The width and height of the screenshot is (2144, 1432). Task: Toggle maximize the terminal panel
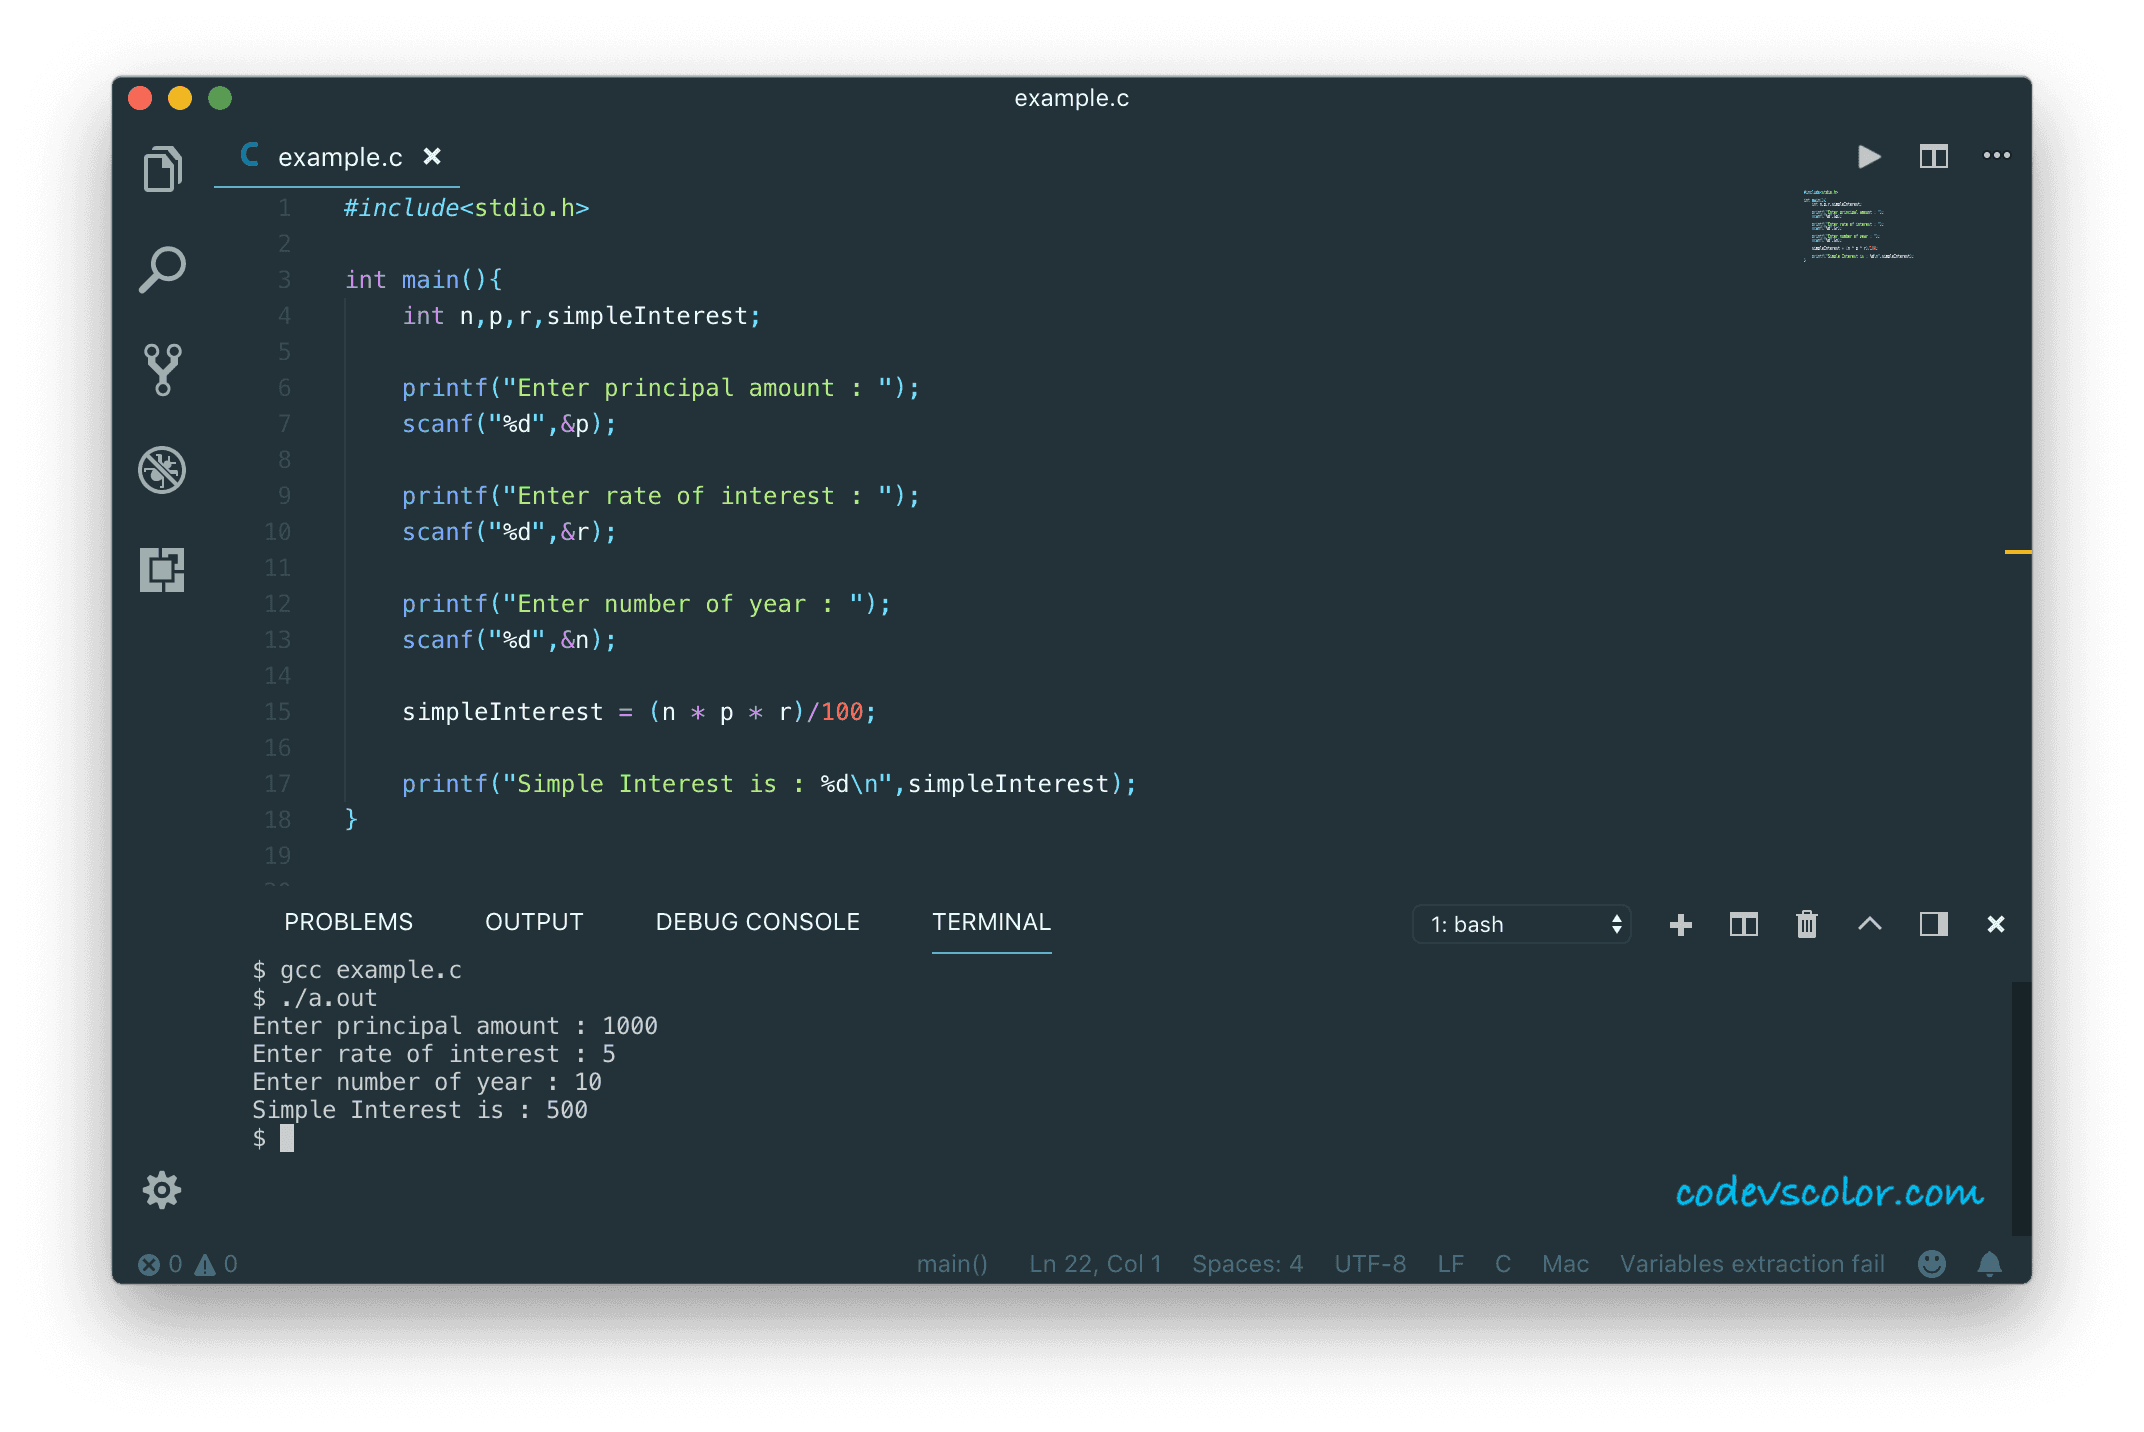pos(1869,924)
